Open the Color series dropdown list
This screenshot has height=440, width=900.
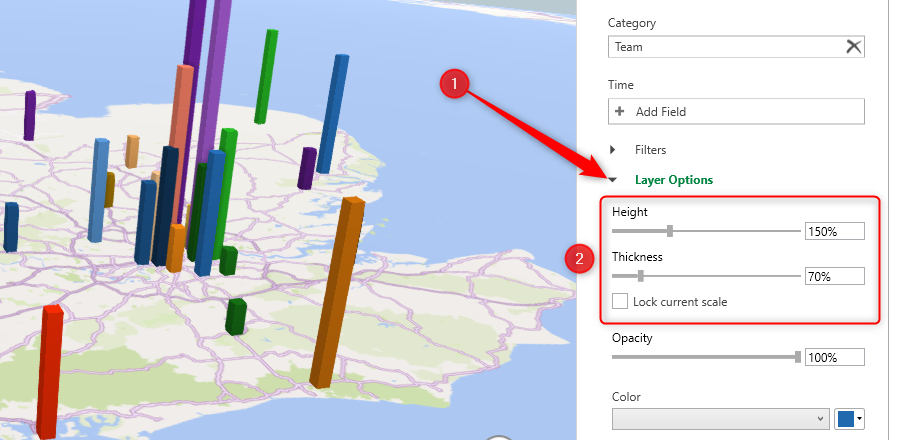click(720, 418)
